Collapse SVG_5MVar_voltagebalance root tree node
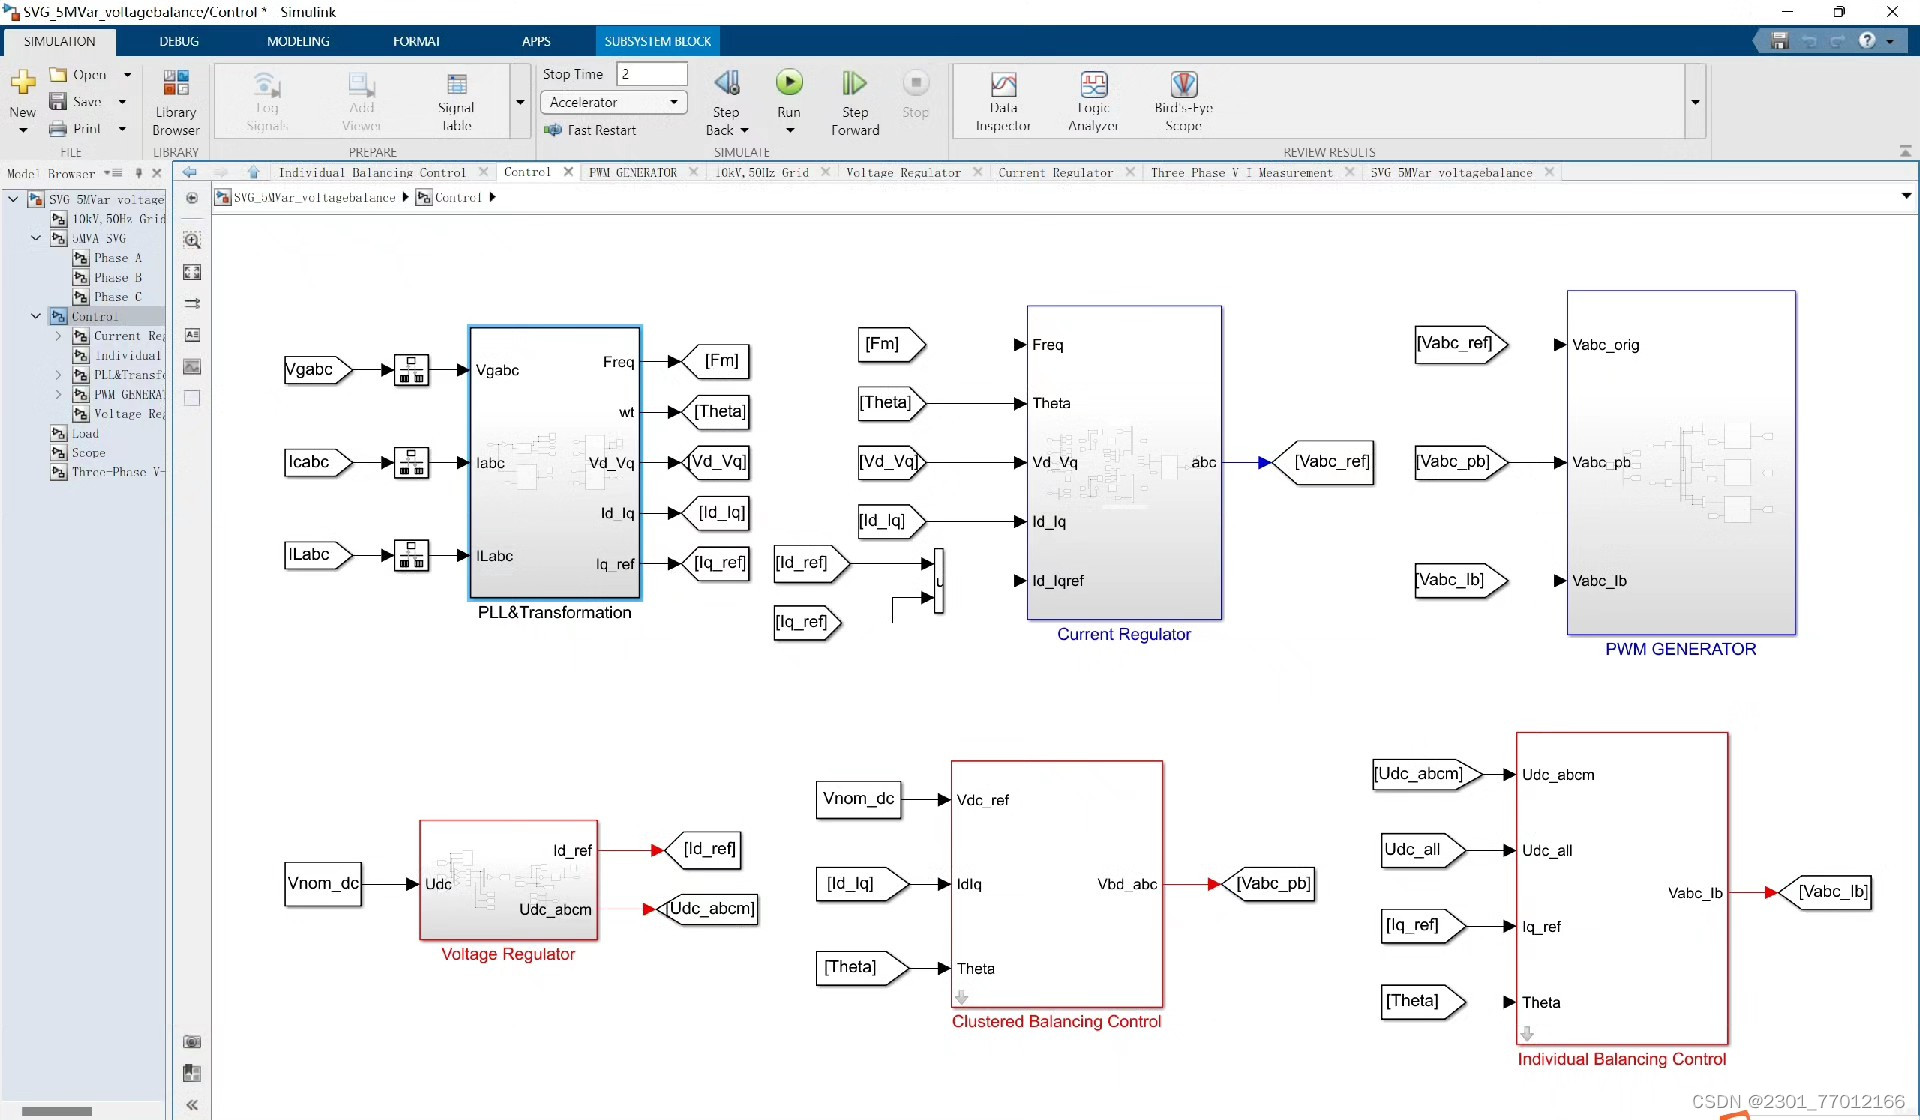Screen dimensions: 1920x1120 pyautogui.click(x=13, y=199)
